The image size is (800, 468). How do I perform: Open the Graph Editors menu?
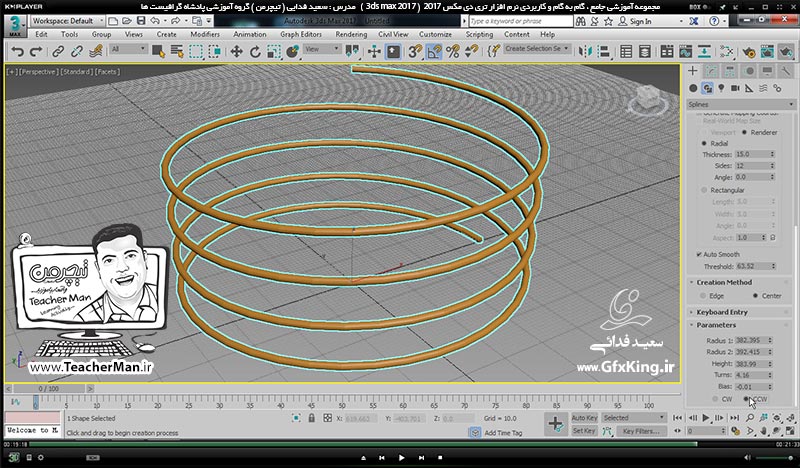pos(301,34)
